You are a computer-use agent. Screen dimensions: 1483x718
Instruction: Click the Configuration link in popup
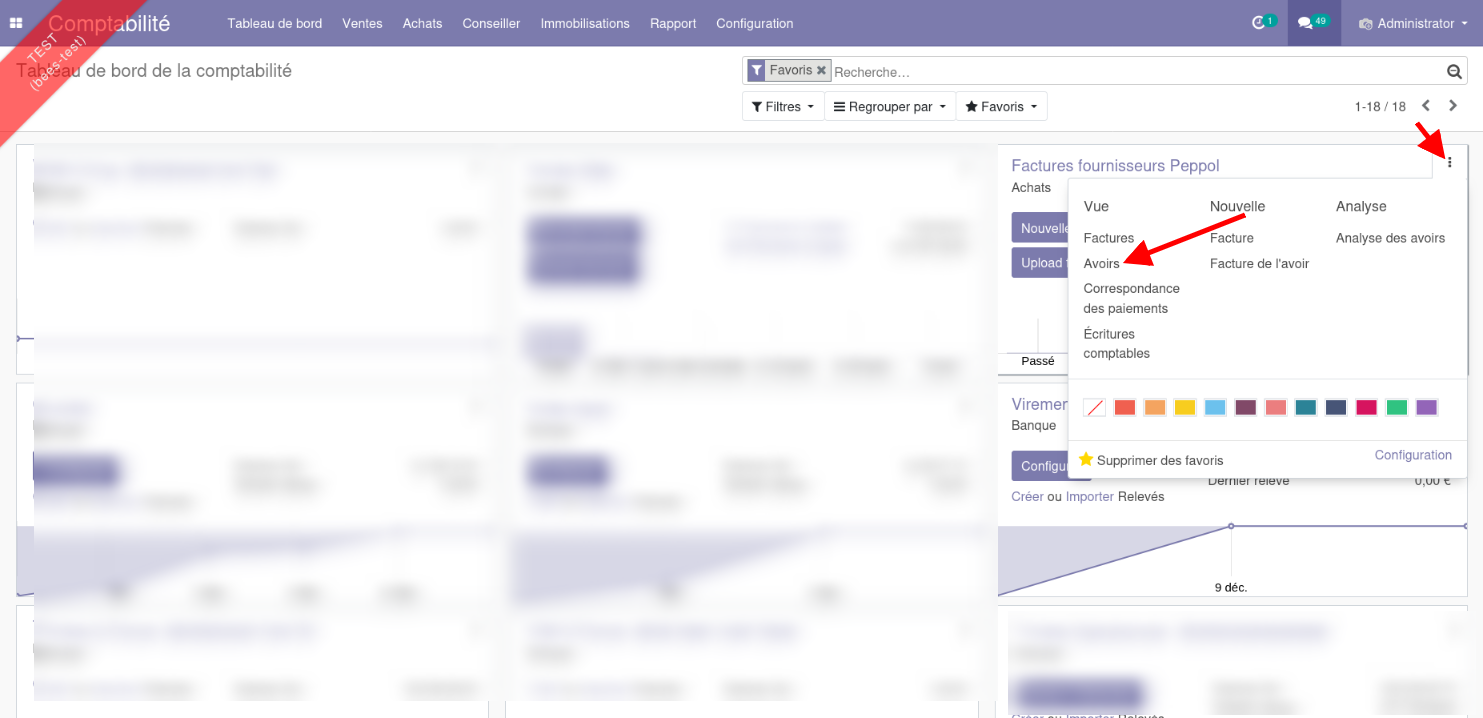coord(1412,455)
